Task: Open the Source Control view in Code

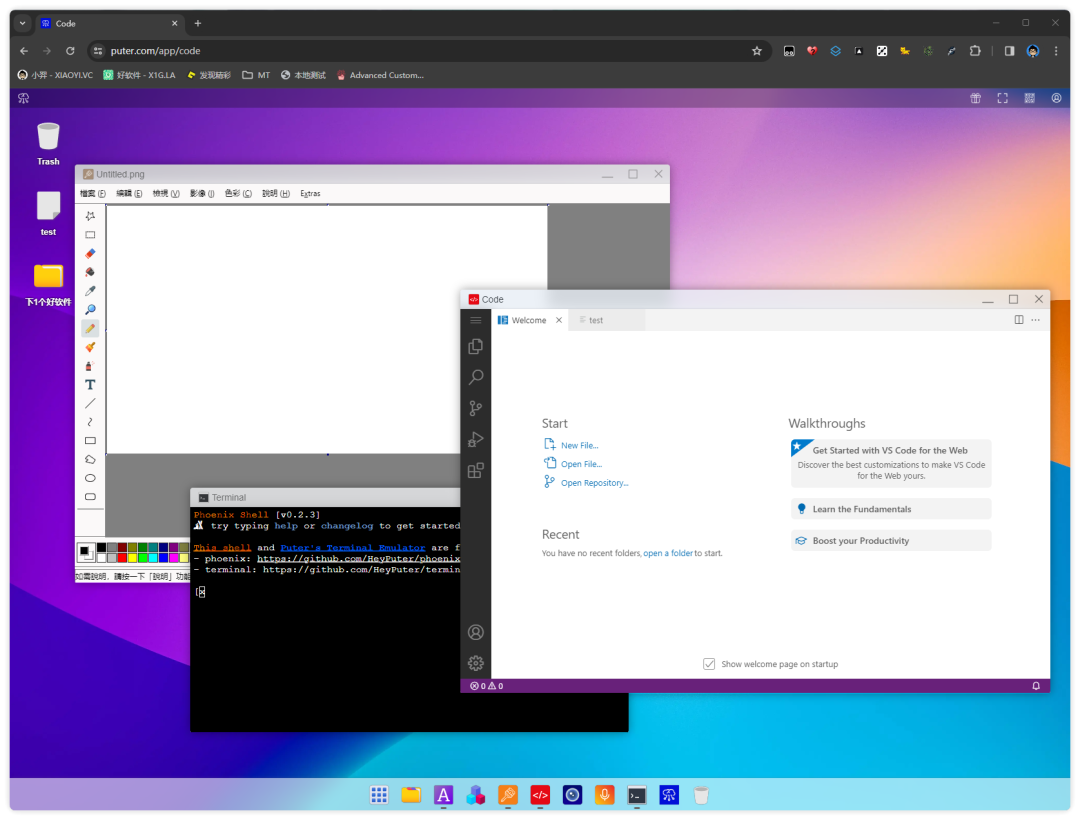Action: [x=476, y=408]
